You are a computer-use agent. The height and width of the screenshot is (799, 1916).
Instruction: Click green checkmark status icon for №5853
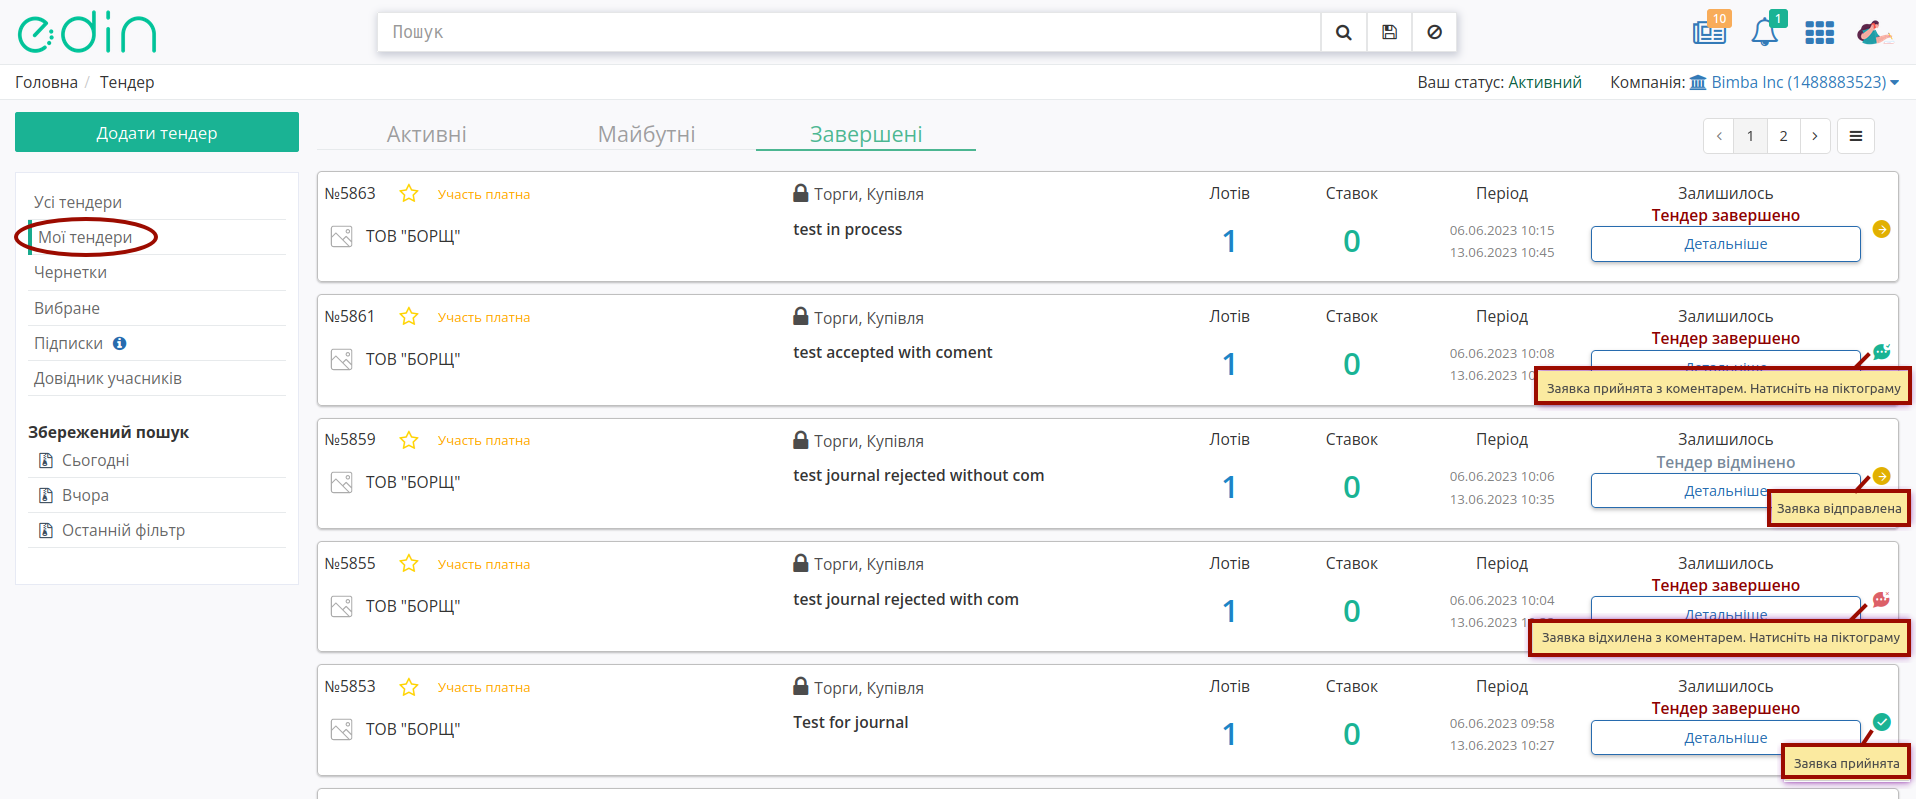click(x=1881, y=722)
